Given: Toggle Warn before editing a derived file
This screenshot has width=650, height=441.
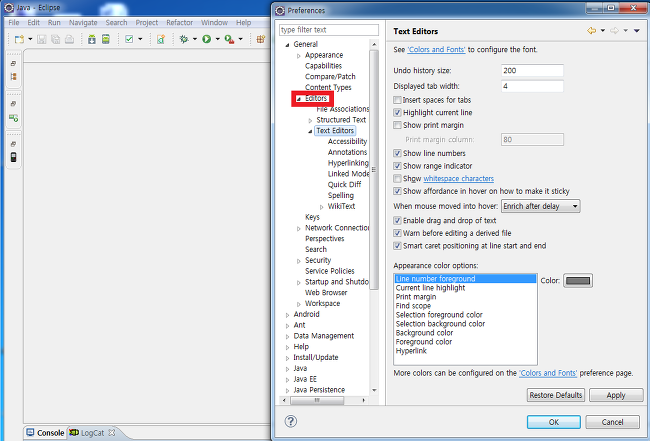Looking at the screenshot, I should [397, 233].
